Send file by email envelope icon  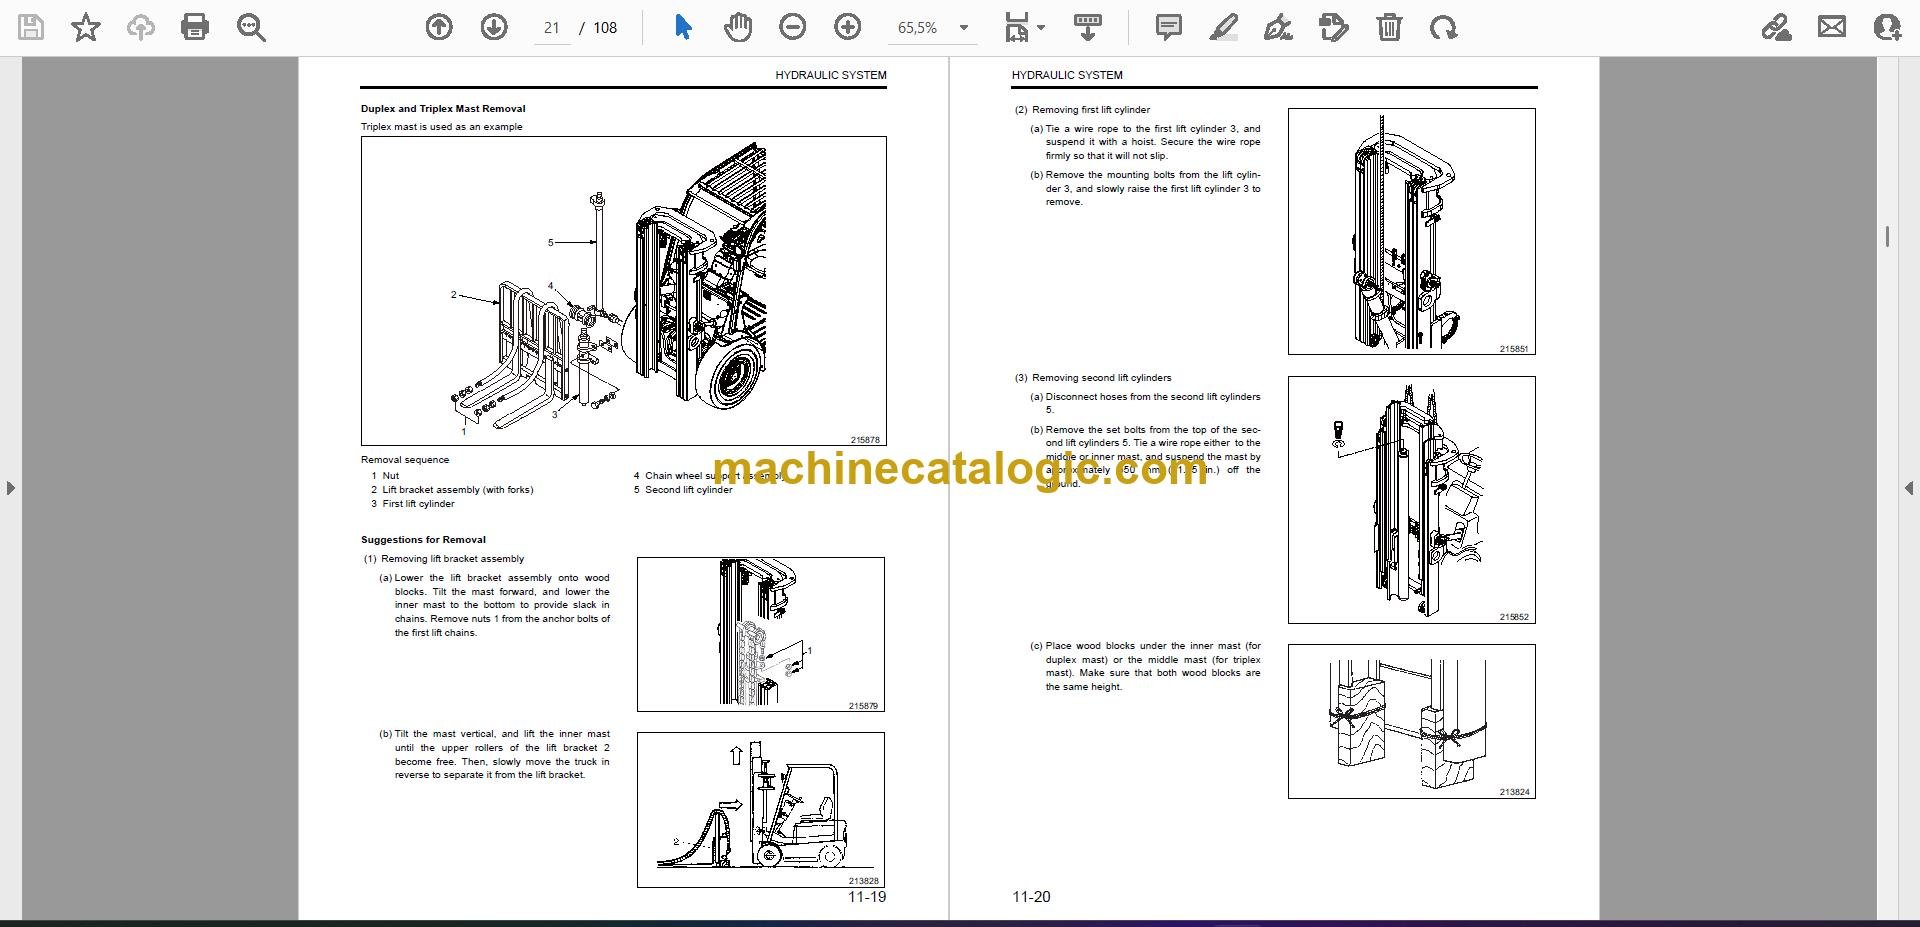[x=1832, y=27]
